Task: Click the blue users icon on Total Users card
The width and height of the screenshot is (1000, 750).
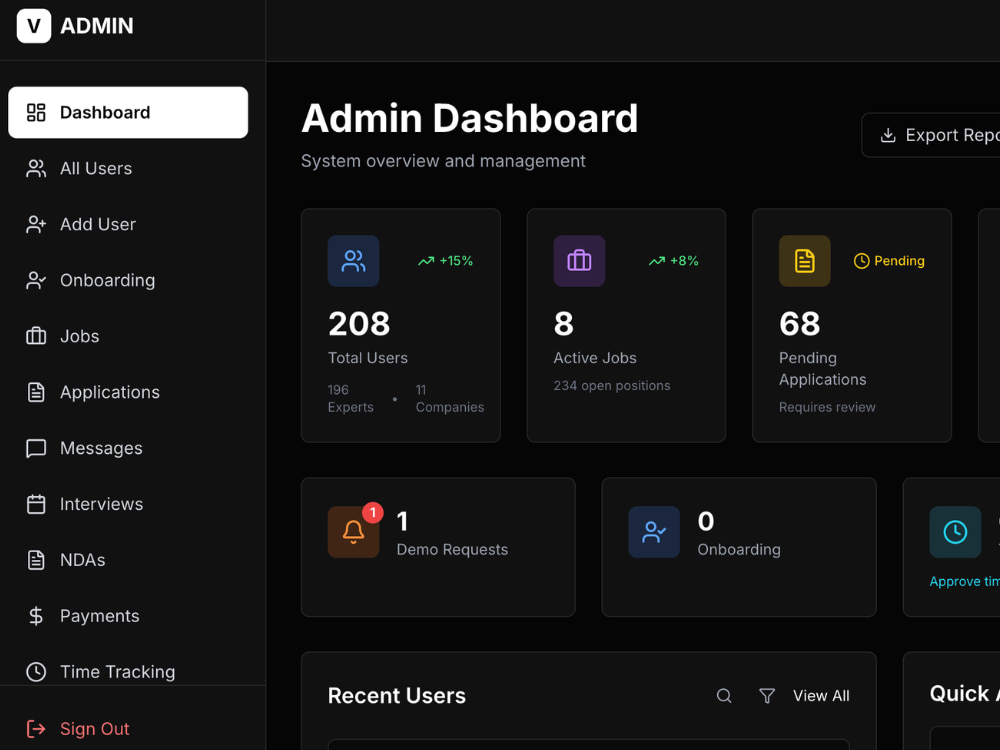Action: point(353,261)
